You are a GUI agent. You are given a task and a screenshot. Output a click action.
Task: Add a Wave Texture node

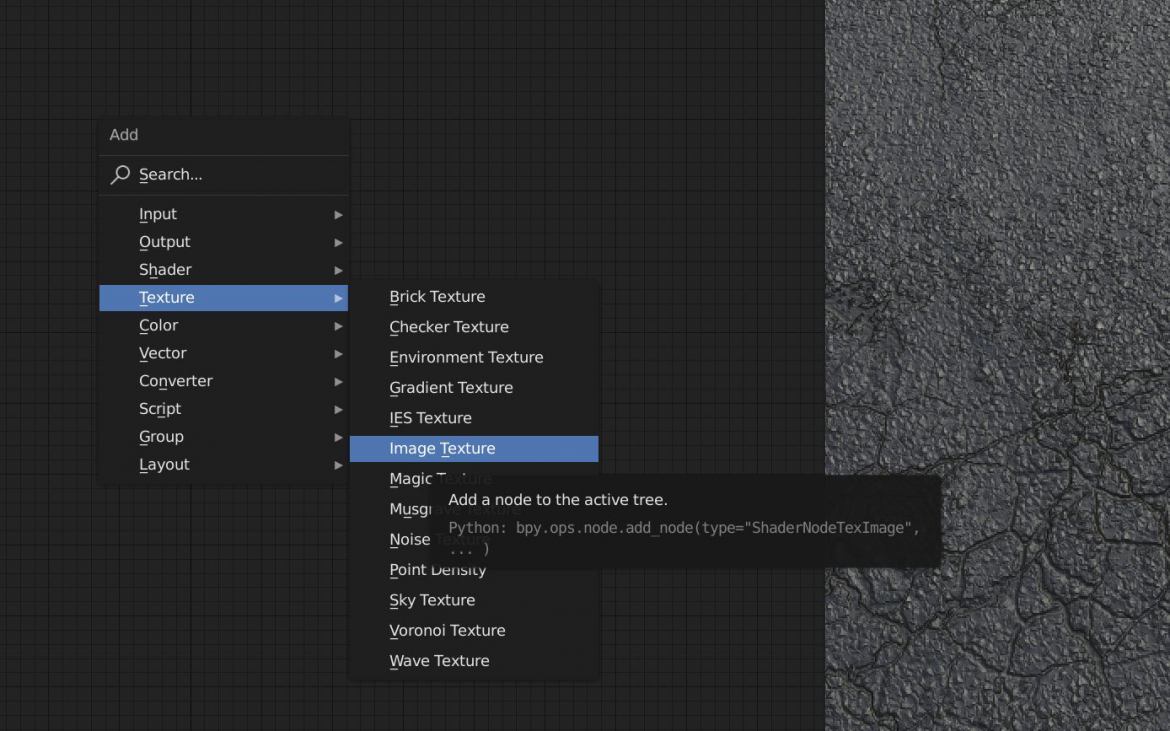[x=438, y=660]
